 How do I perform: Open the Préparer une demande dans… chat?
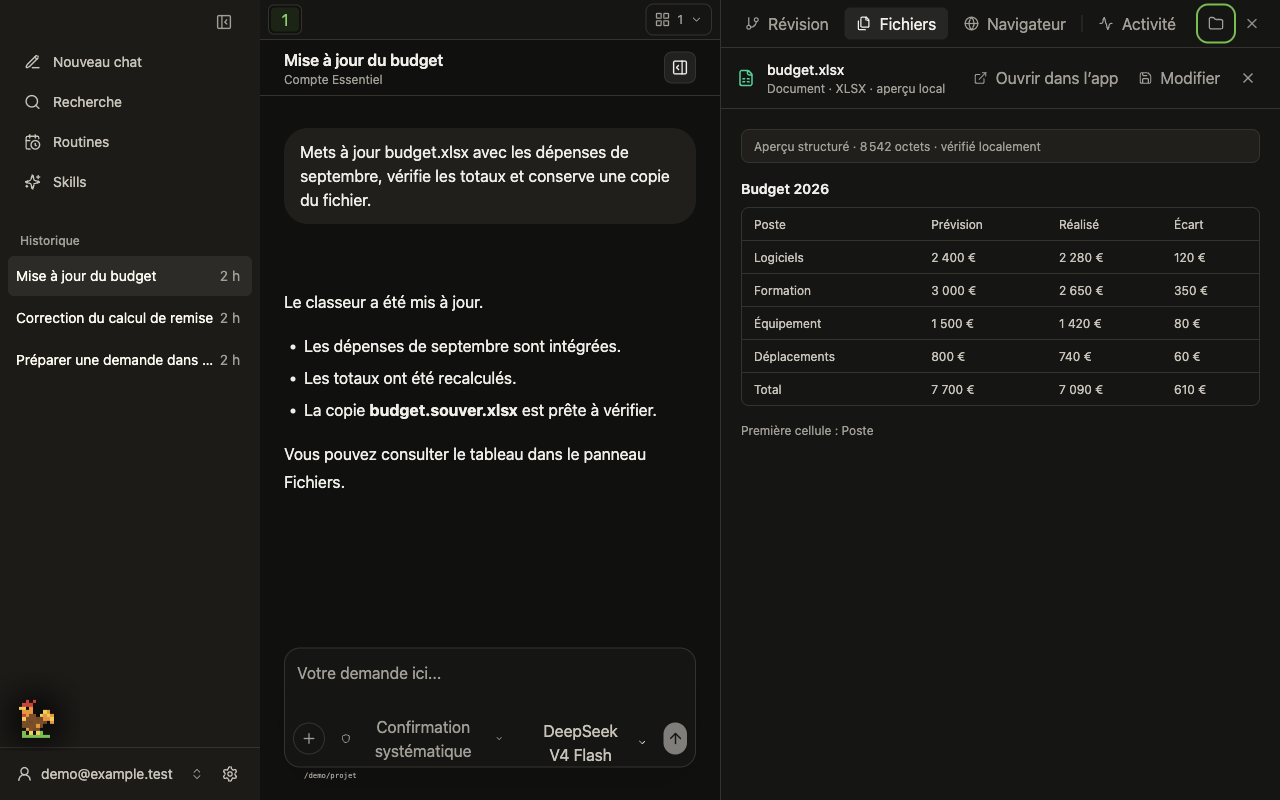pyautogui.click(x=130, y=360)
